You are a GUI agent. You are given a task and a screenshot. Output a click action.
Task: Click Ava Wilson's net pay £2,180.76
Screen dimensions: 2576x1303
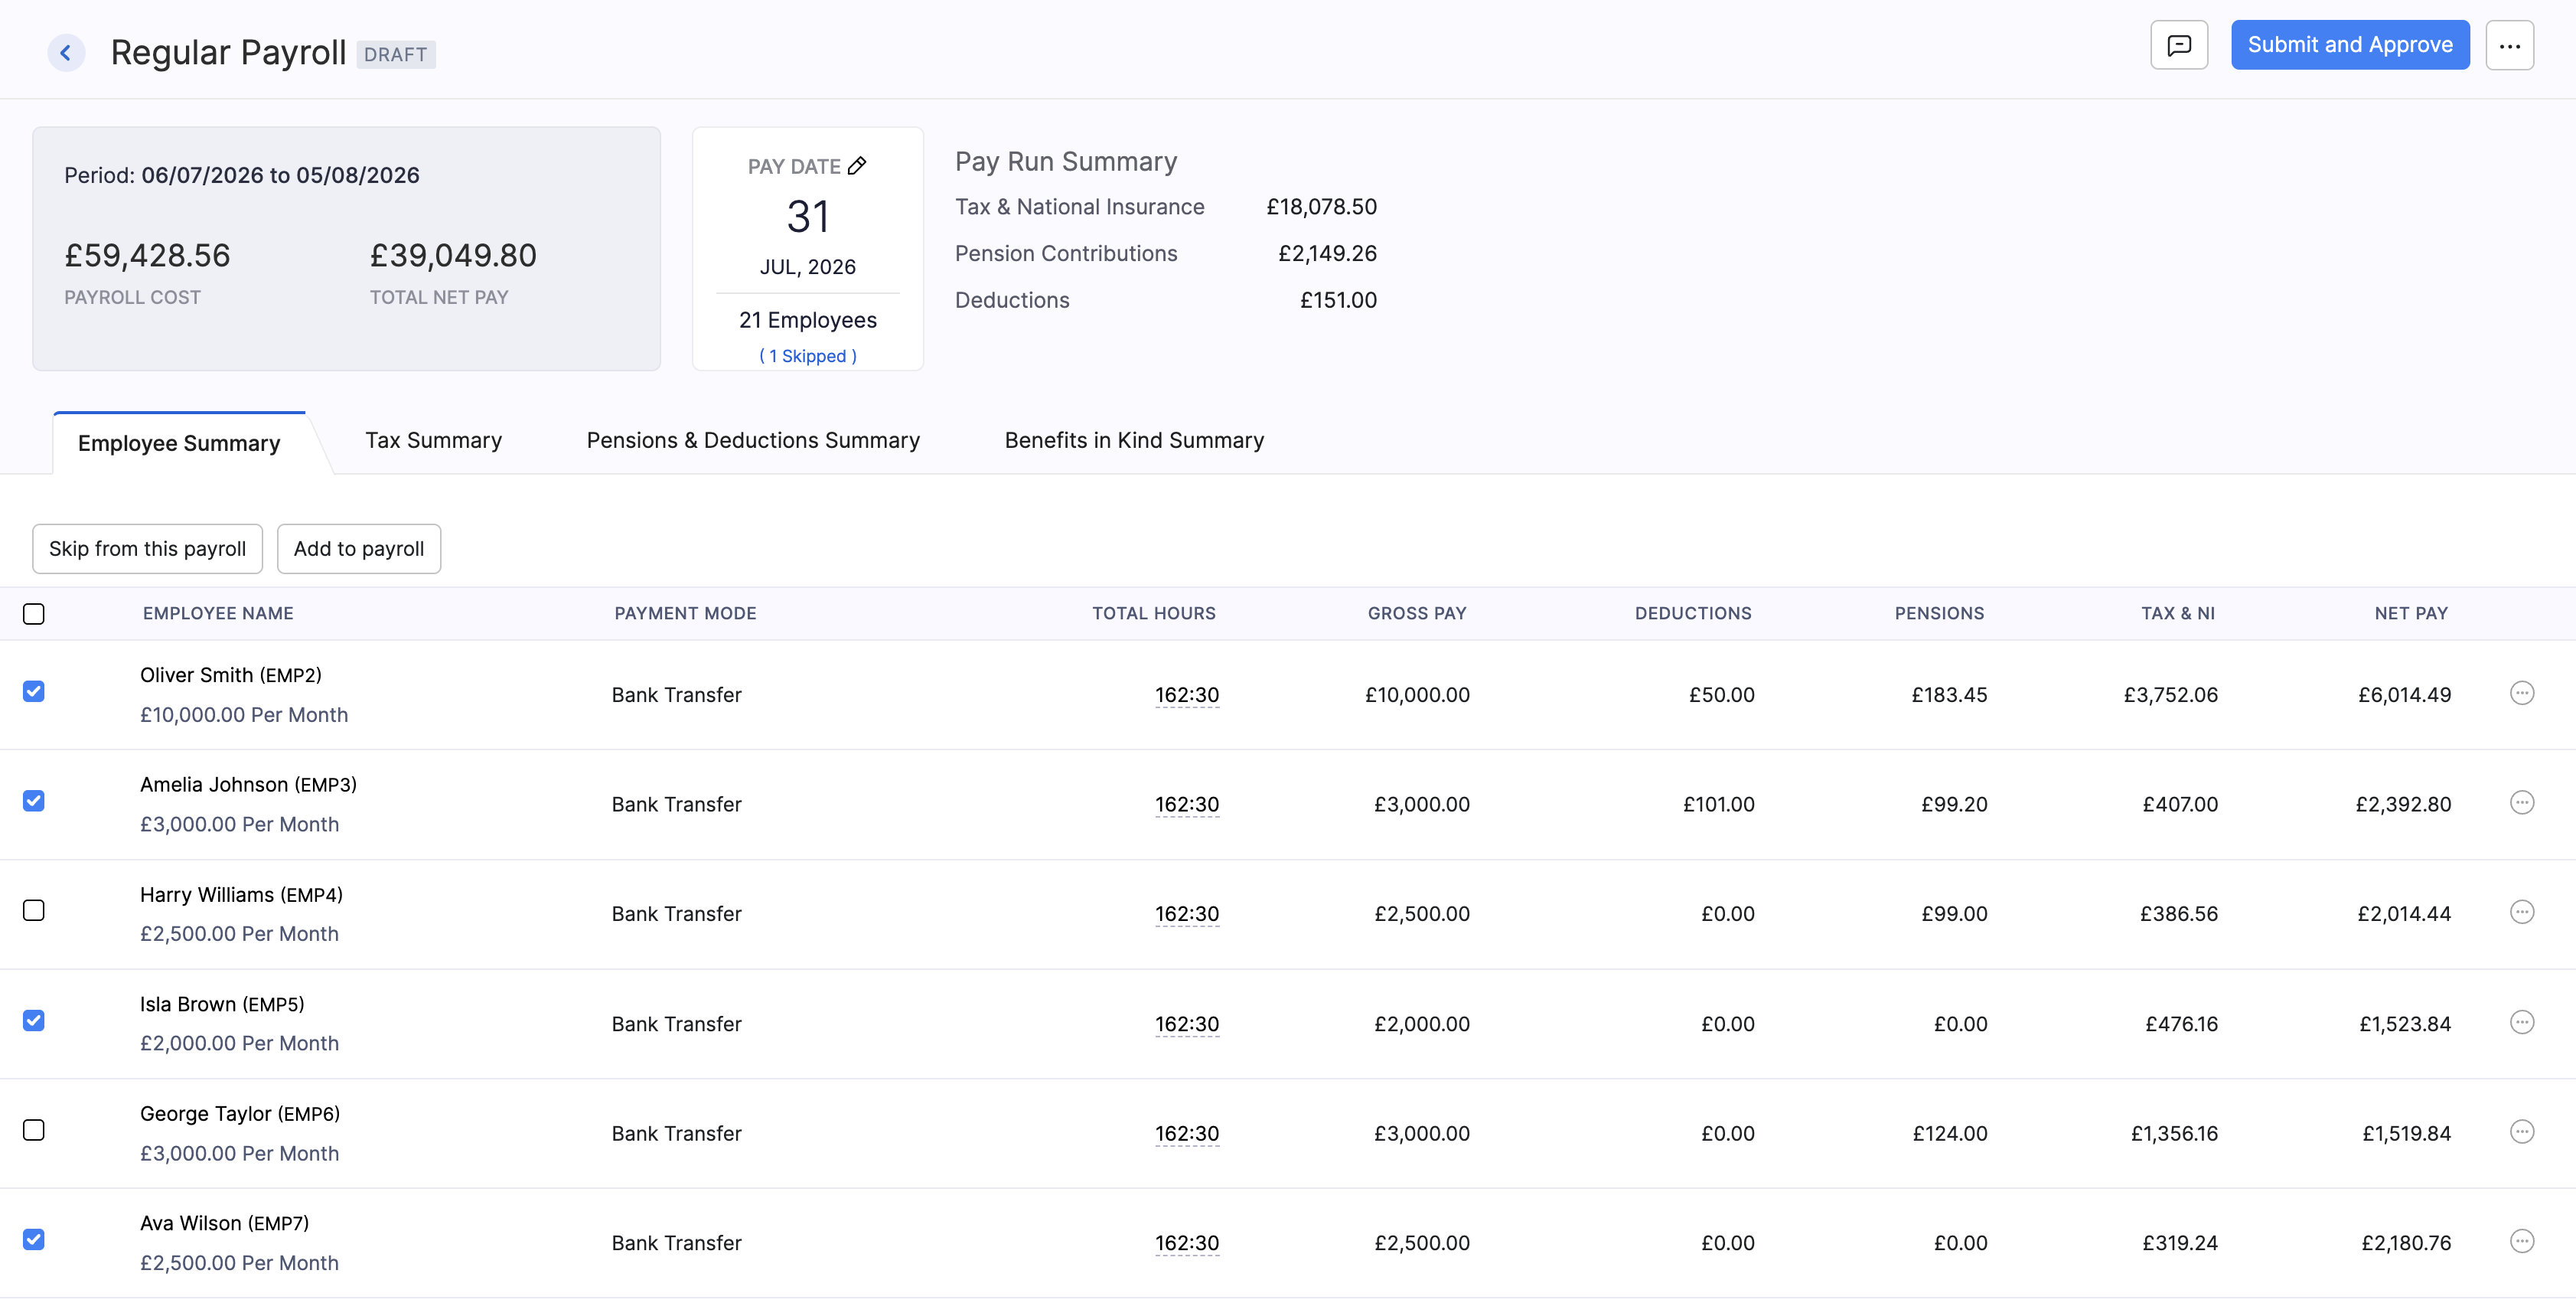point(2406,1243)
